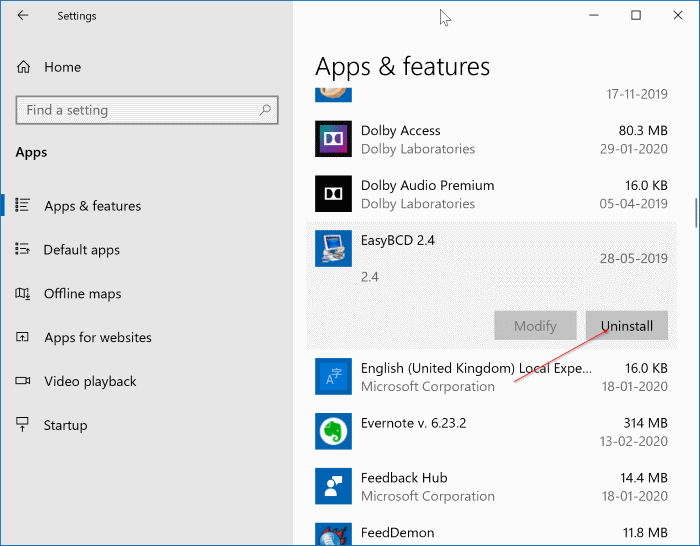This screenshot has width=700, height=546.
Task: Click the Feedback Hub app icon
Action: point(333,486)
